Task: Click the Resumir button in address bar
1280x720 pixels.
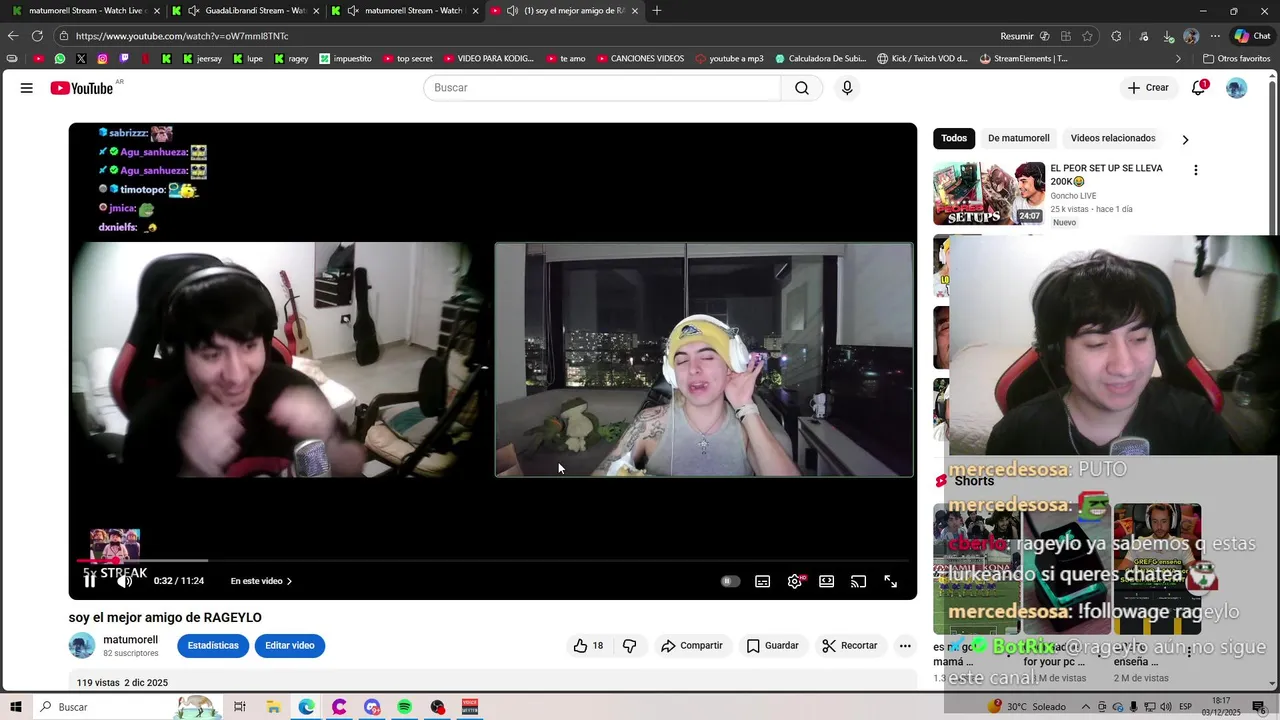Action: click(1024, 36)
